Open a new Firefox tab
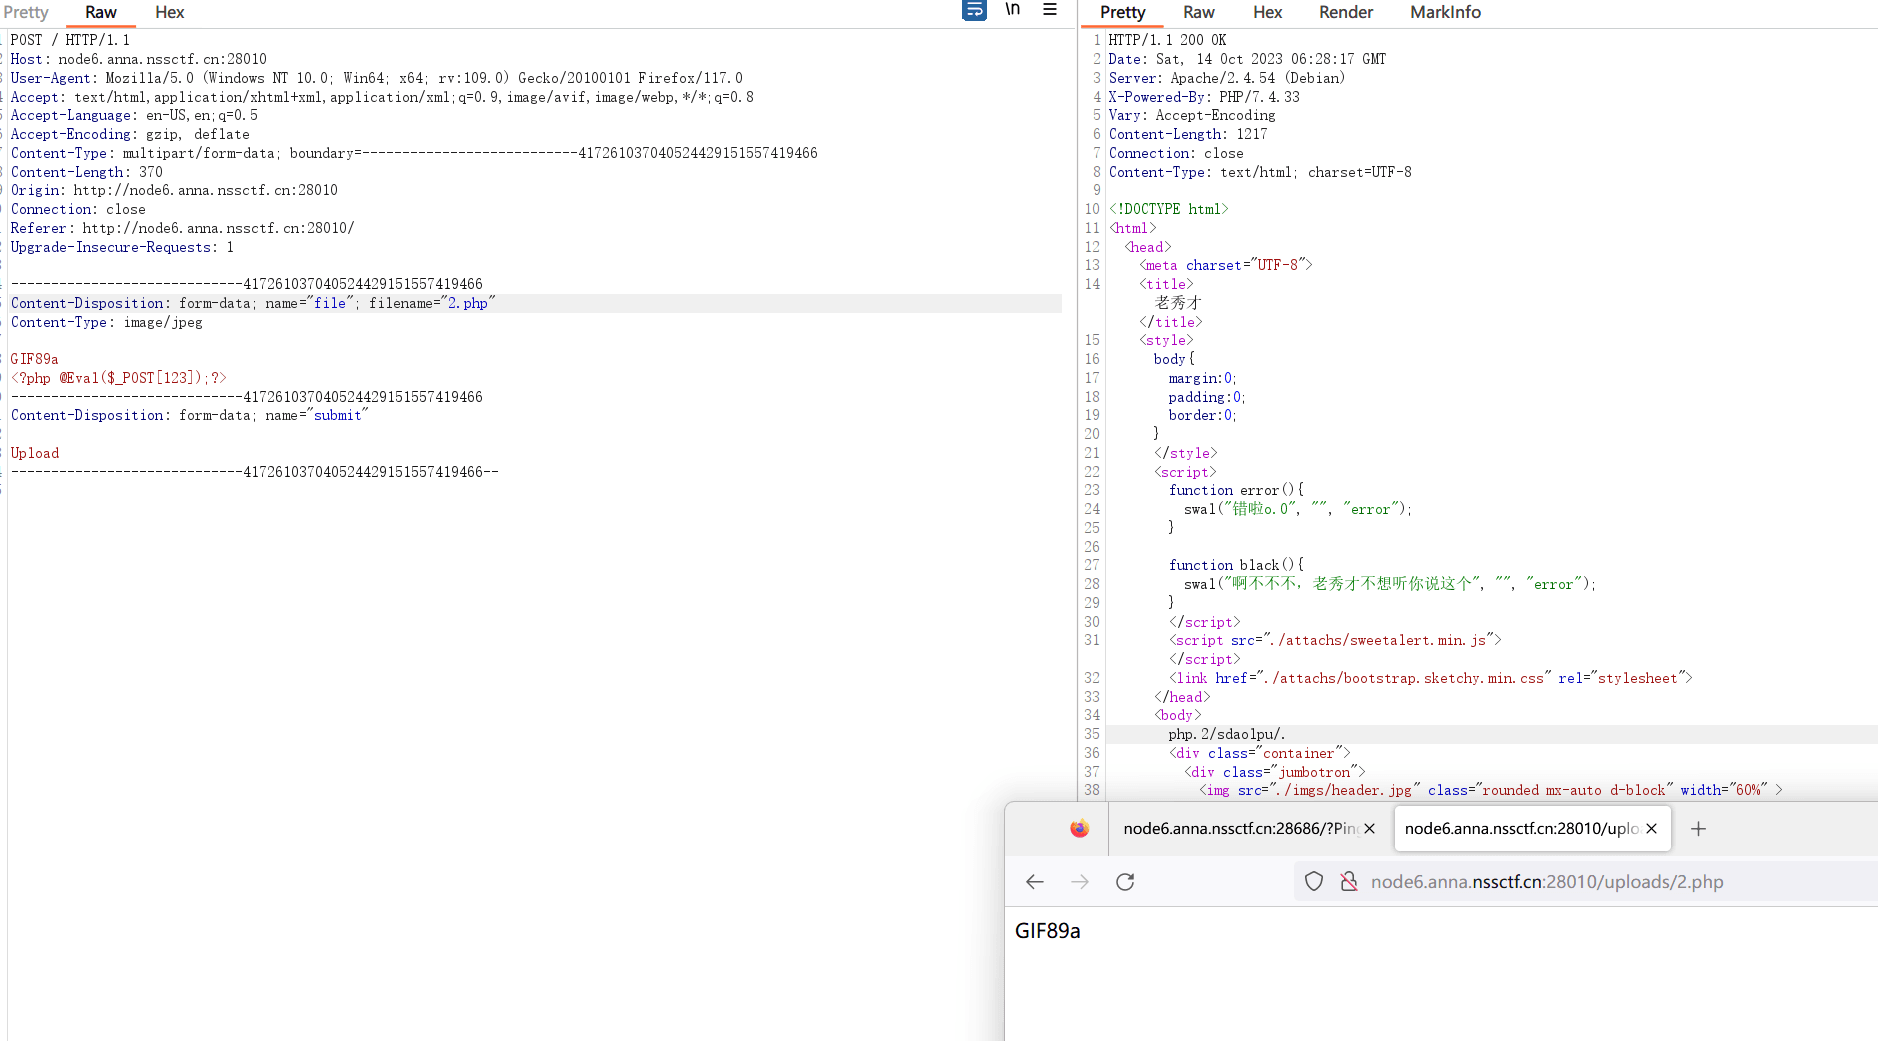The width and height of the screenshot is (1878, 1041). 1698,828
